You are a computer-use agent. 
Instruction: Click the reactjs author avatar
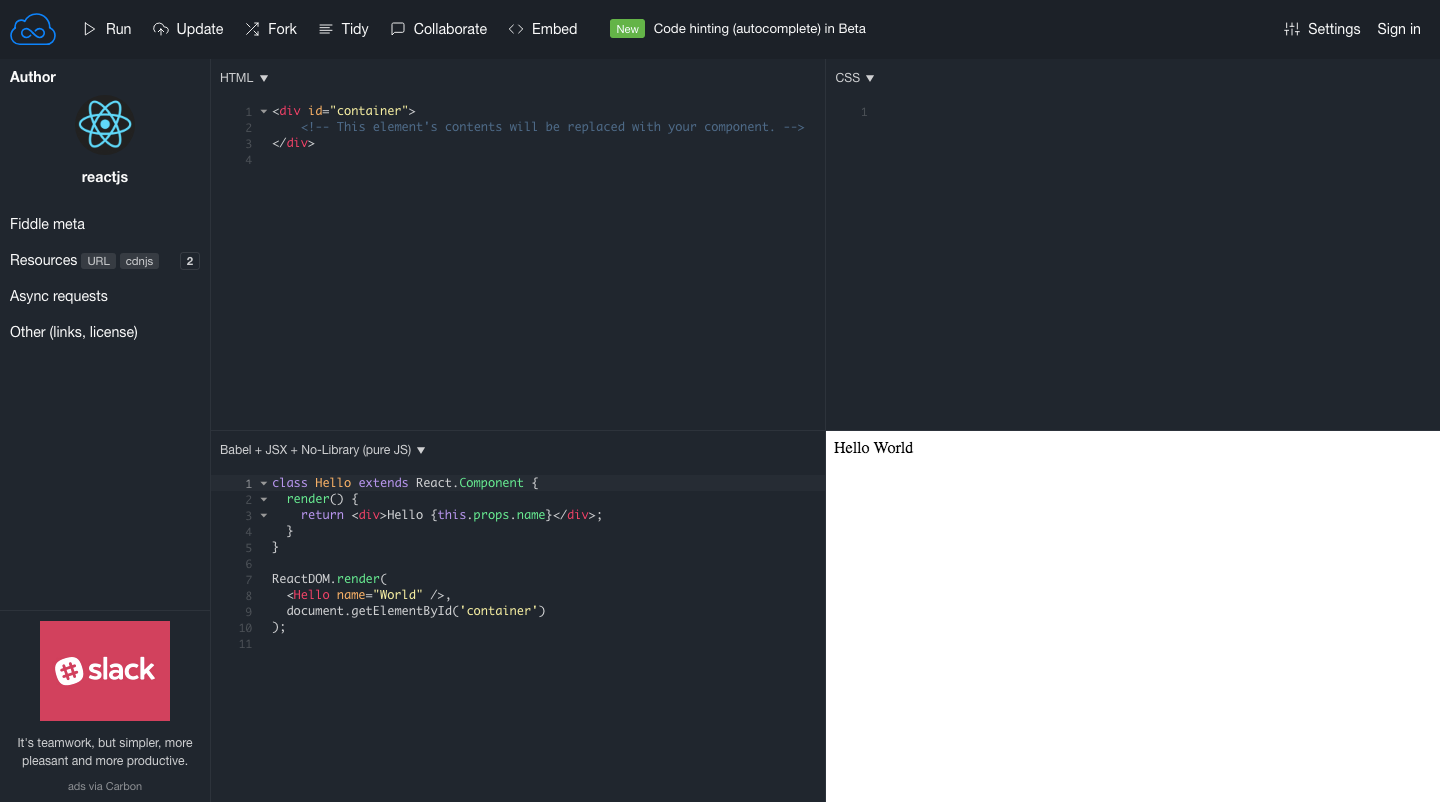(104, 124)
